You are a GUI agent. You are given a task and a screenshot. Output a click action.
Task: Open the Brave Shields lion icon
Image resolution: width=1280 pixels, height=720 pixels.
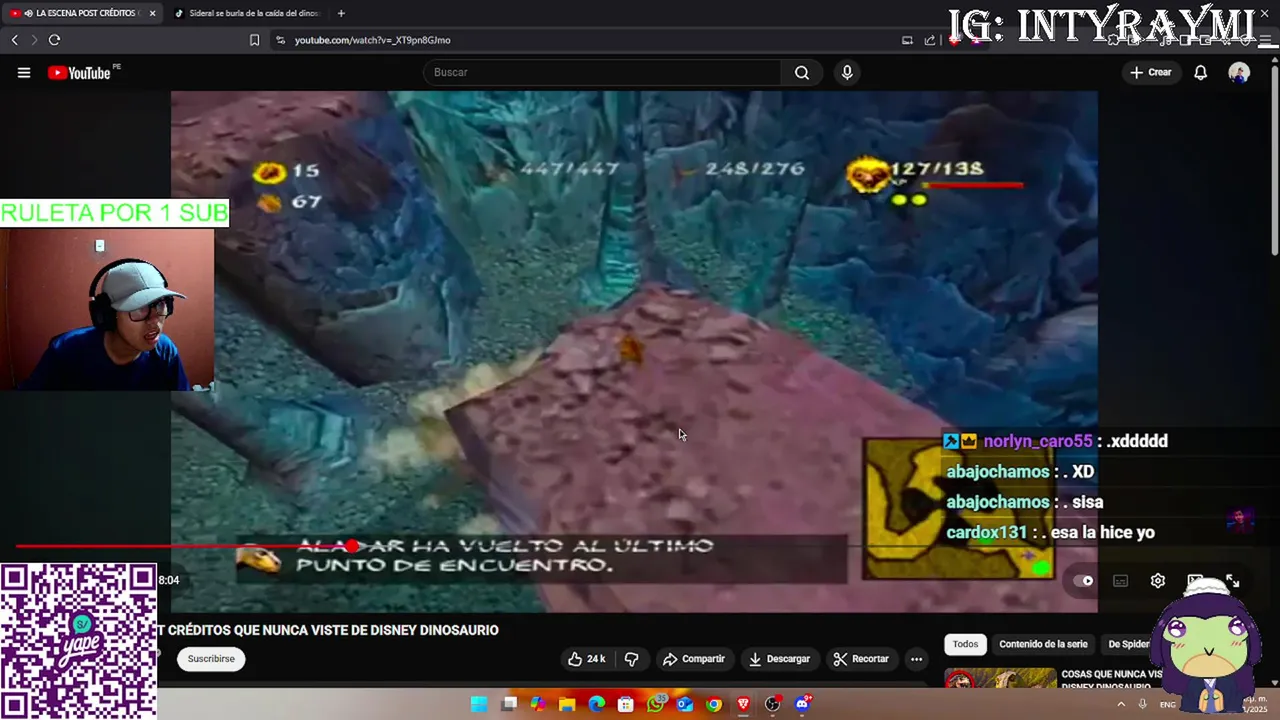click(954, 40)
